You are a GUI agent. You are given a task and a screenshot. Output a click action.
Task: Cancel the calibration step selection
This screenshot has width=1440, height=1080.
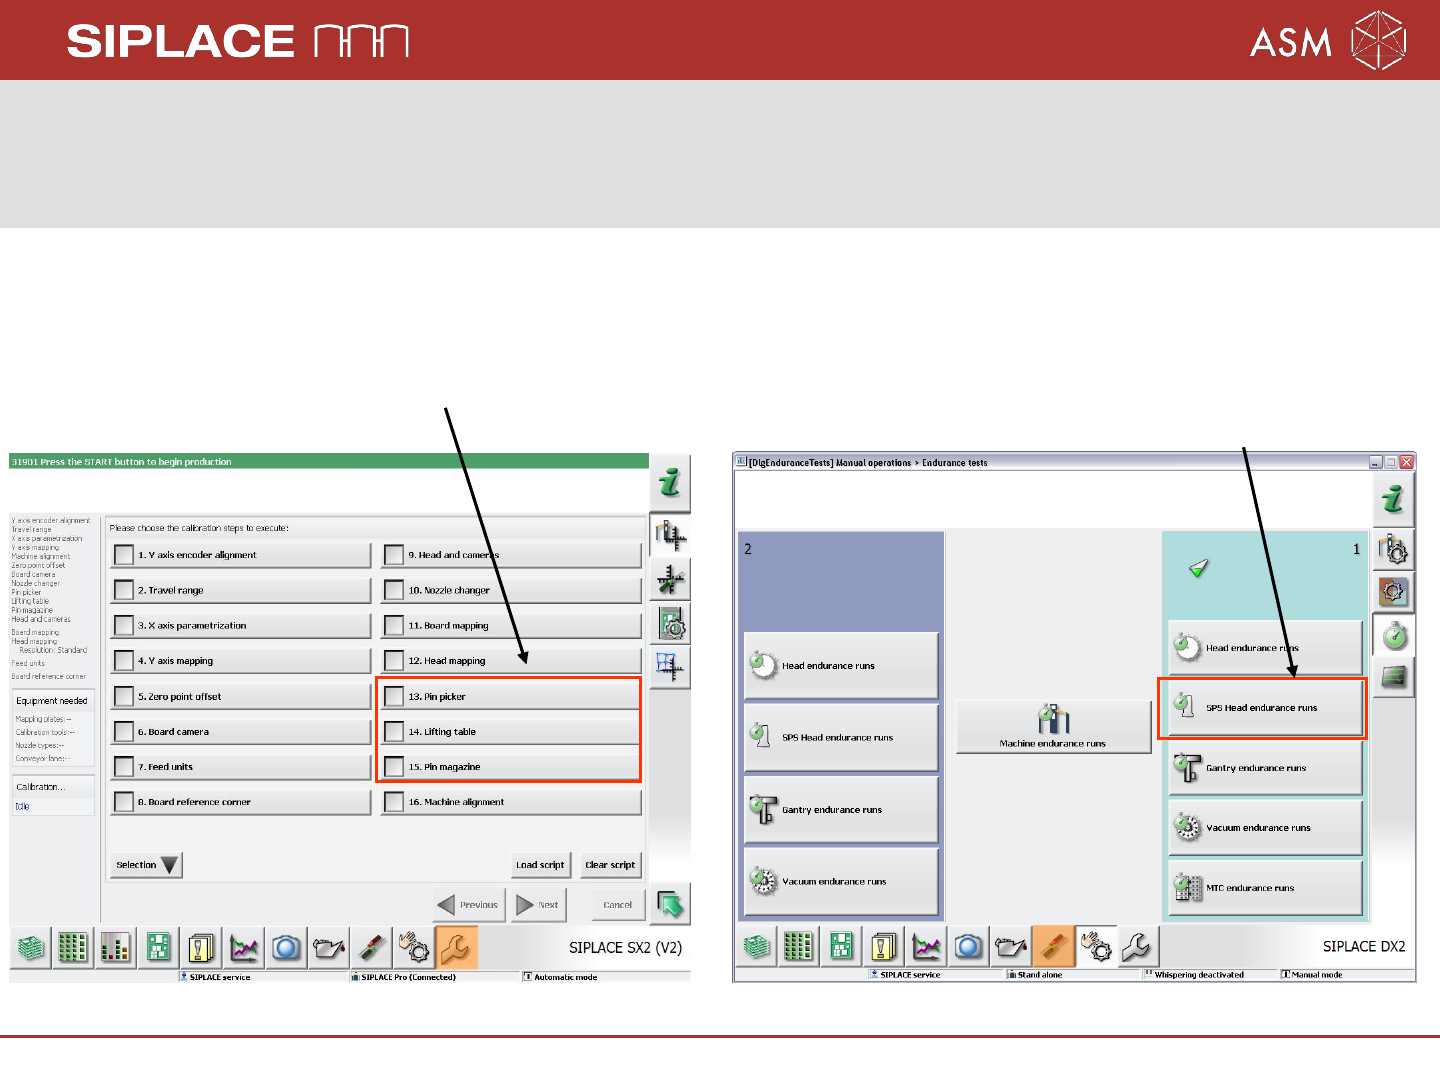[618, 905]
